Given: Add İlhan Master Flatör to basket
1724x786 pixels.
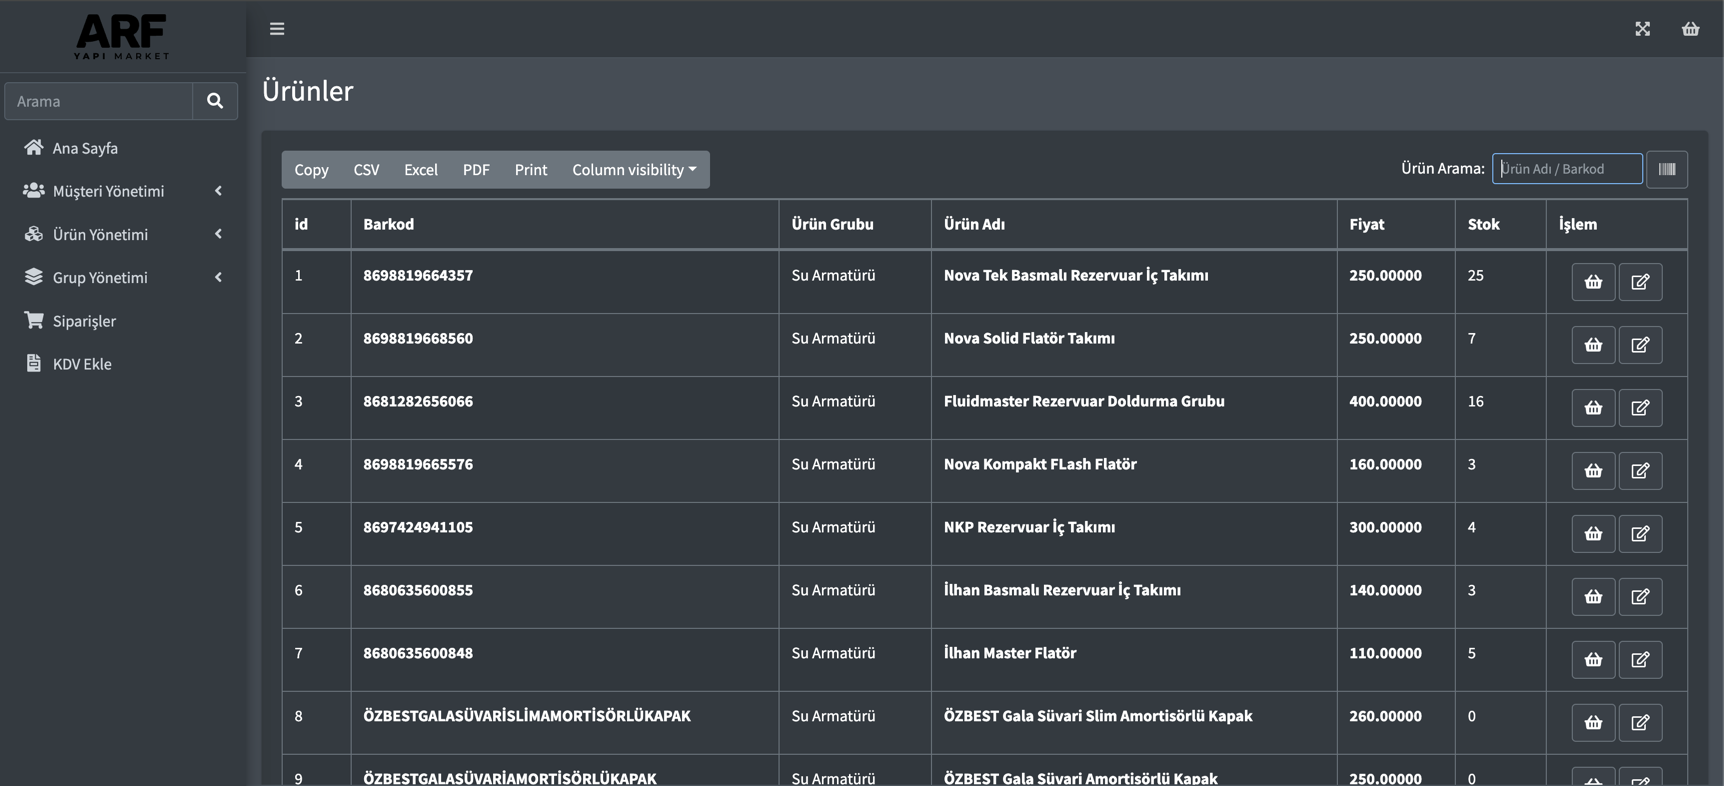Looking at the screenshot, I should click(1594, 660).
